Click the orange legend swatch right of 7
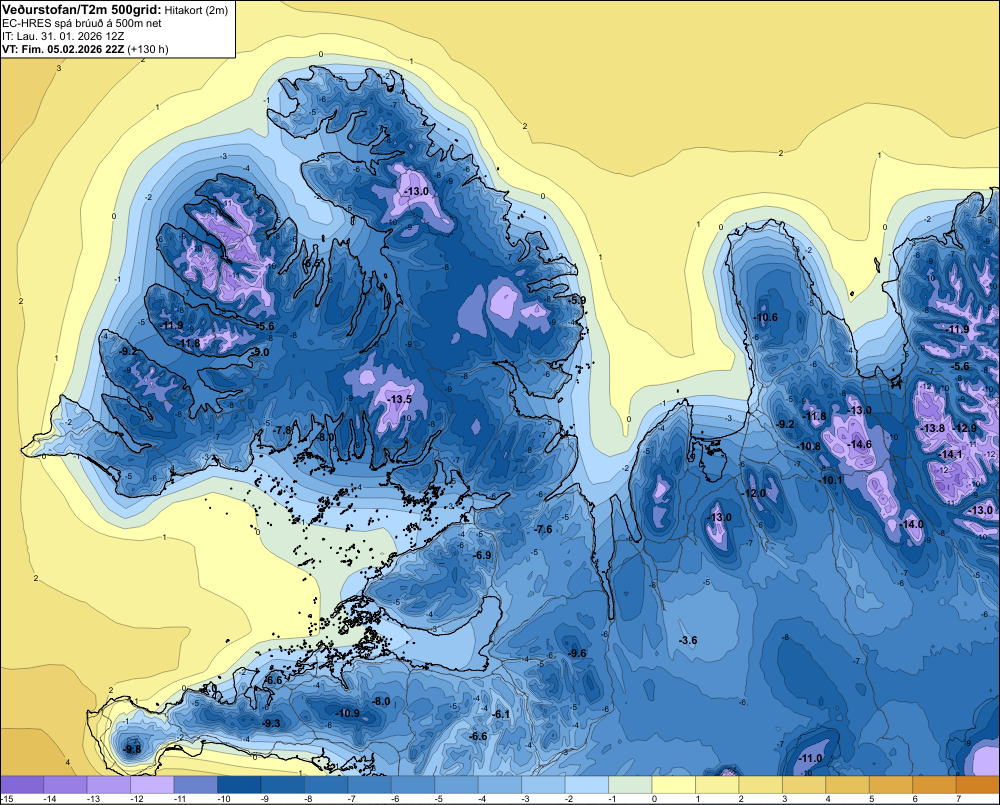This screenshot has width=1000, height=805. click(x=978, y=785)
